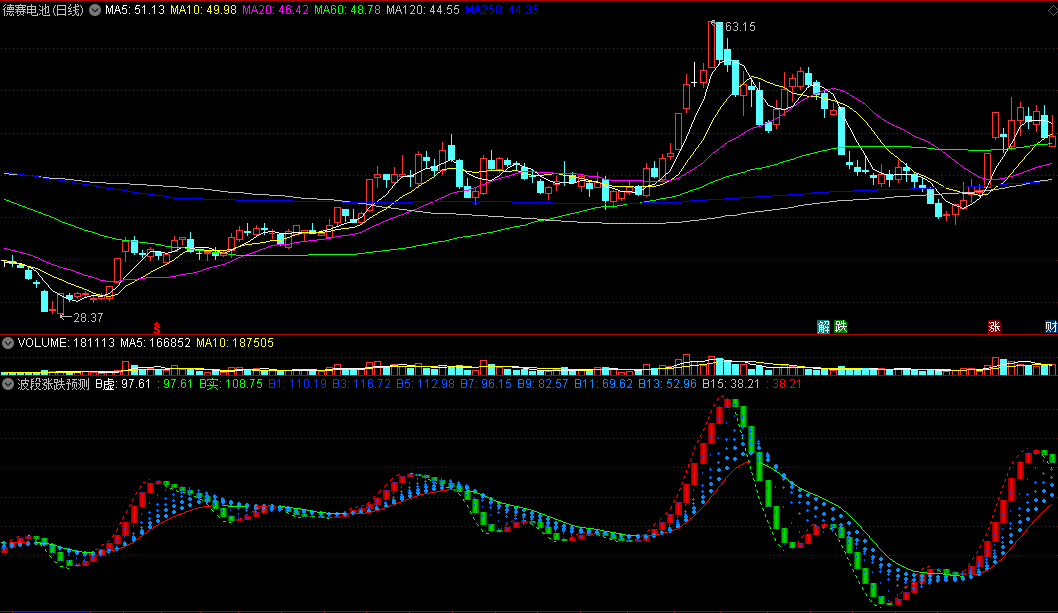Click the volume MA5: 166852 value
The image size is (1058, 613).
[155, 343]
